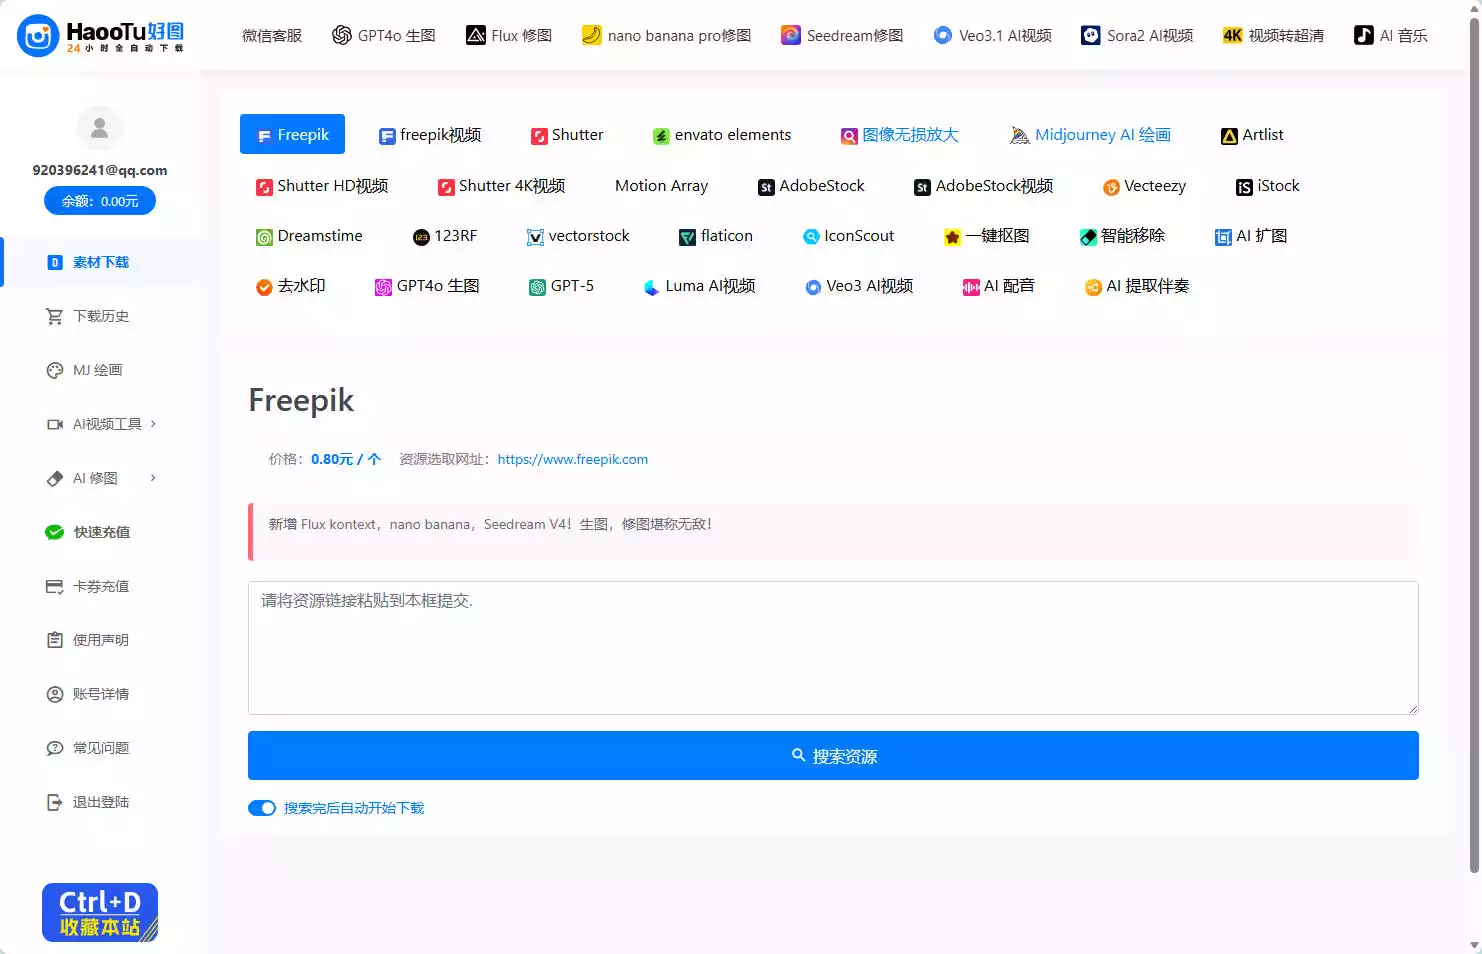Toggle 搜索完后自动开始下载 switch

click(x=262, y=808)
